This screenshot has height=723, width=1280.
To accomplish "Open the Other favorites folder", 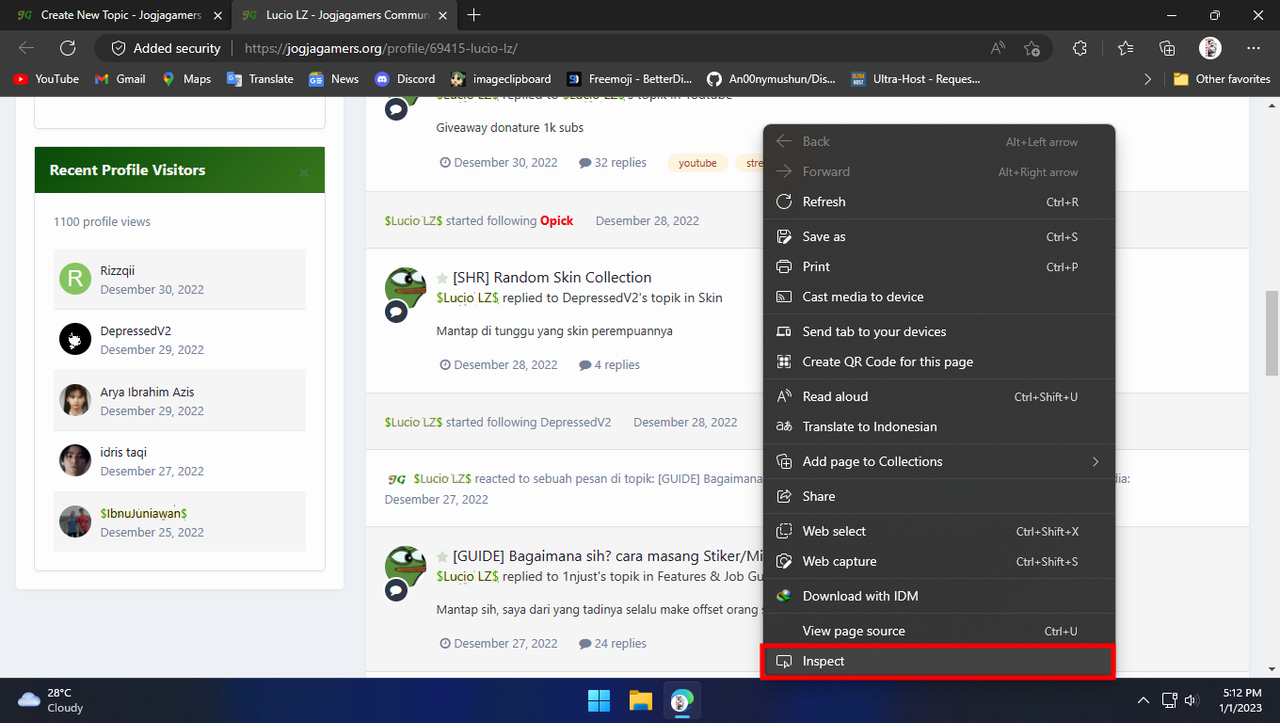I will (x=1222, y=79).
